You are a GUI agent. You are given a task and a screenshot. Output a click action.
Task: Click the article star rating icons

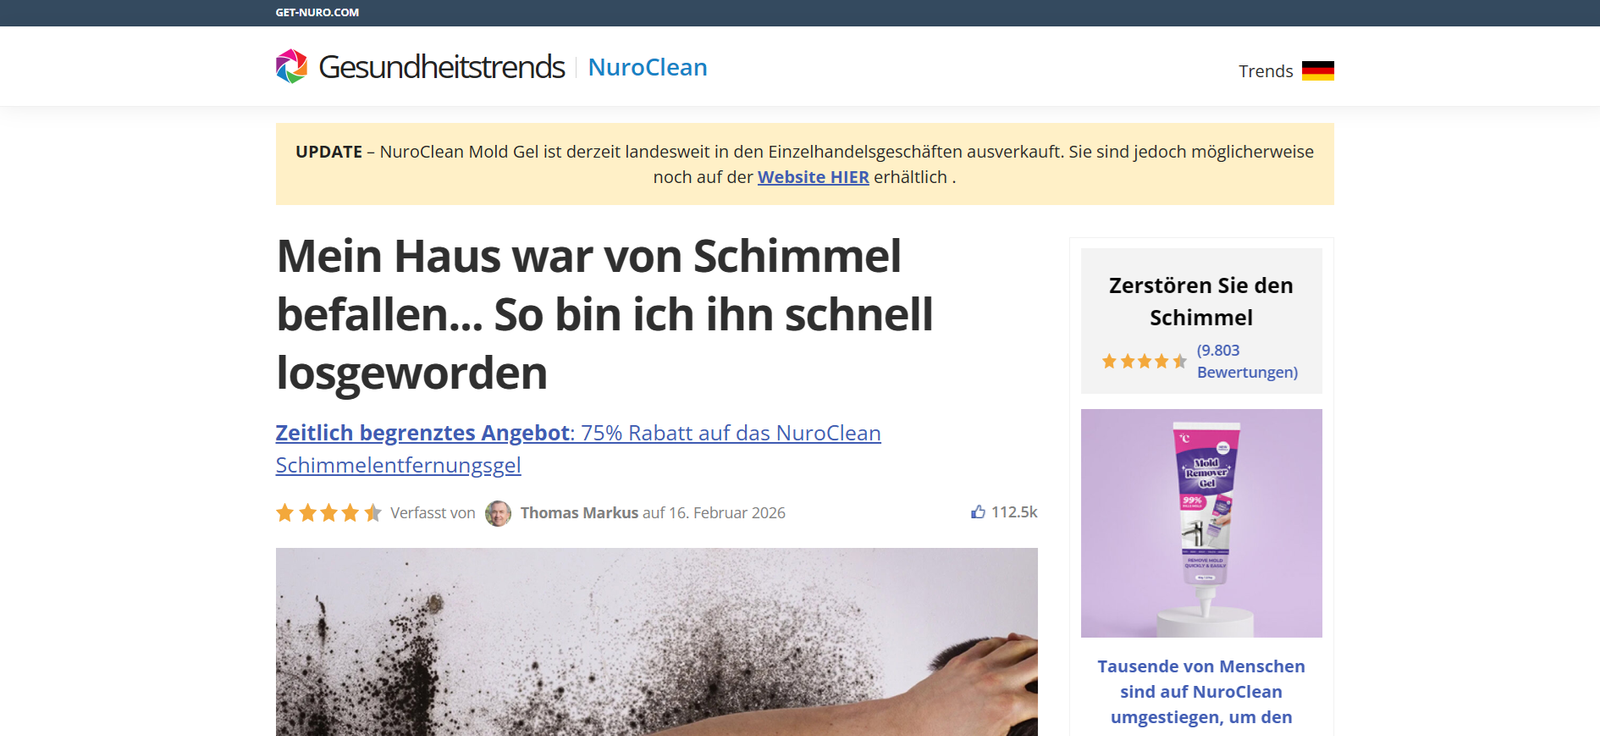click(x=329, y=513)
